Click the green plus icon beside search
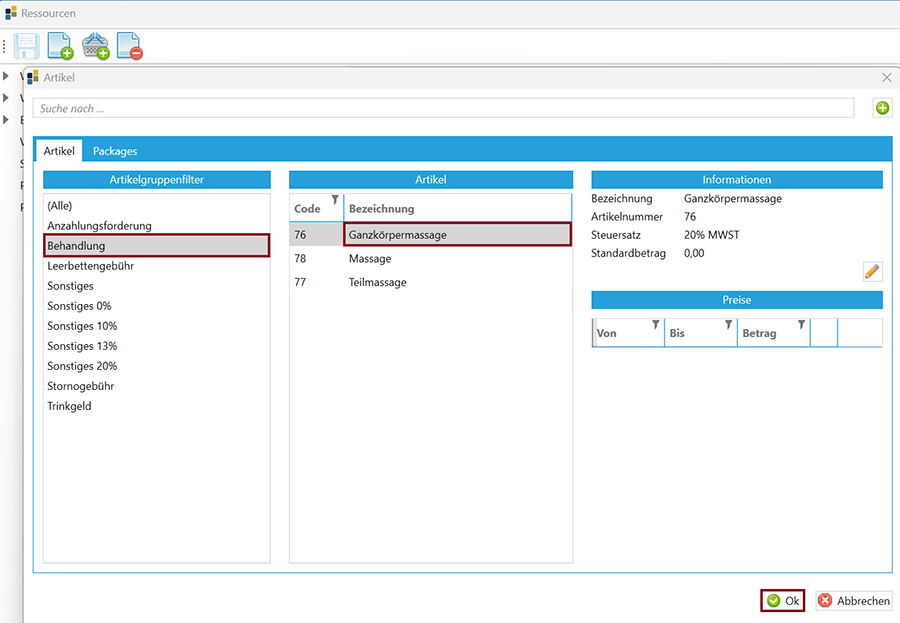 [882, 108]
